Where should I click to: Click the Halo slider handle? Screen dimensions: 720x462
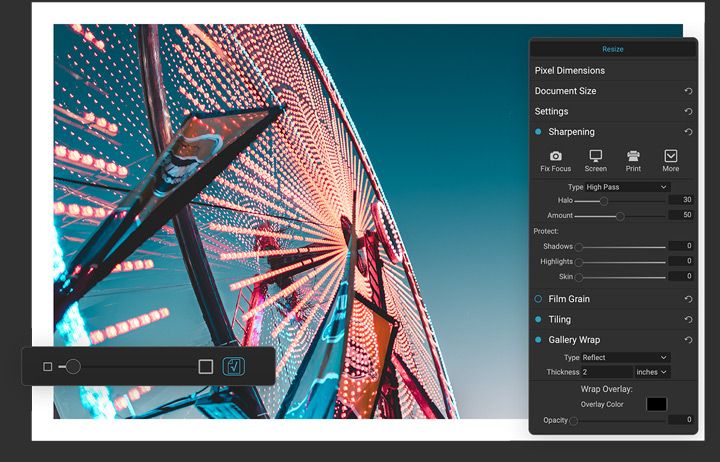point(604,201)
